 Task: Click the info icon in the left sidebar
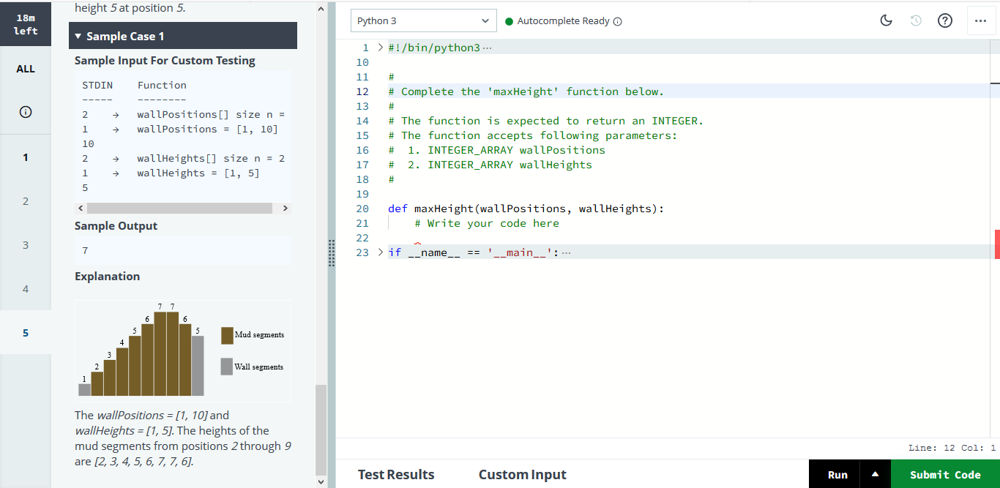(26, 112)
